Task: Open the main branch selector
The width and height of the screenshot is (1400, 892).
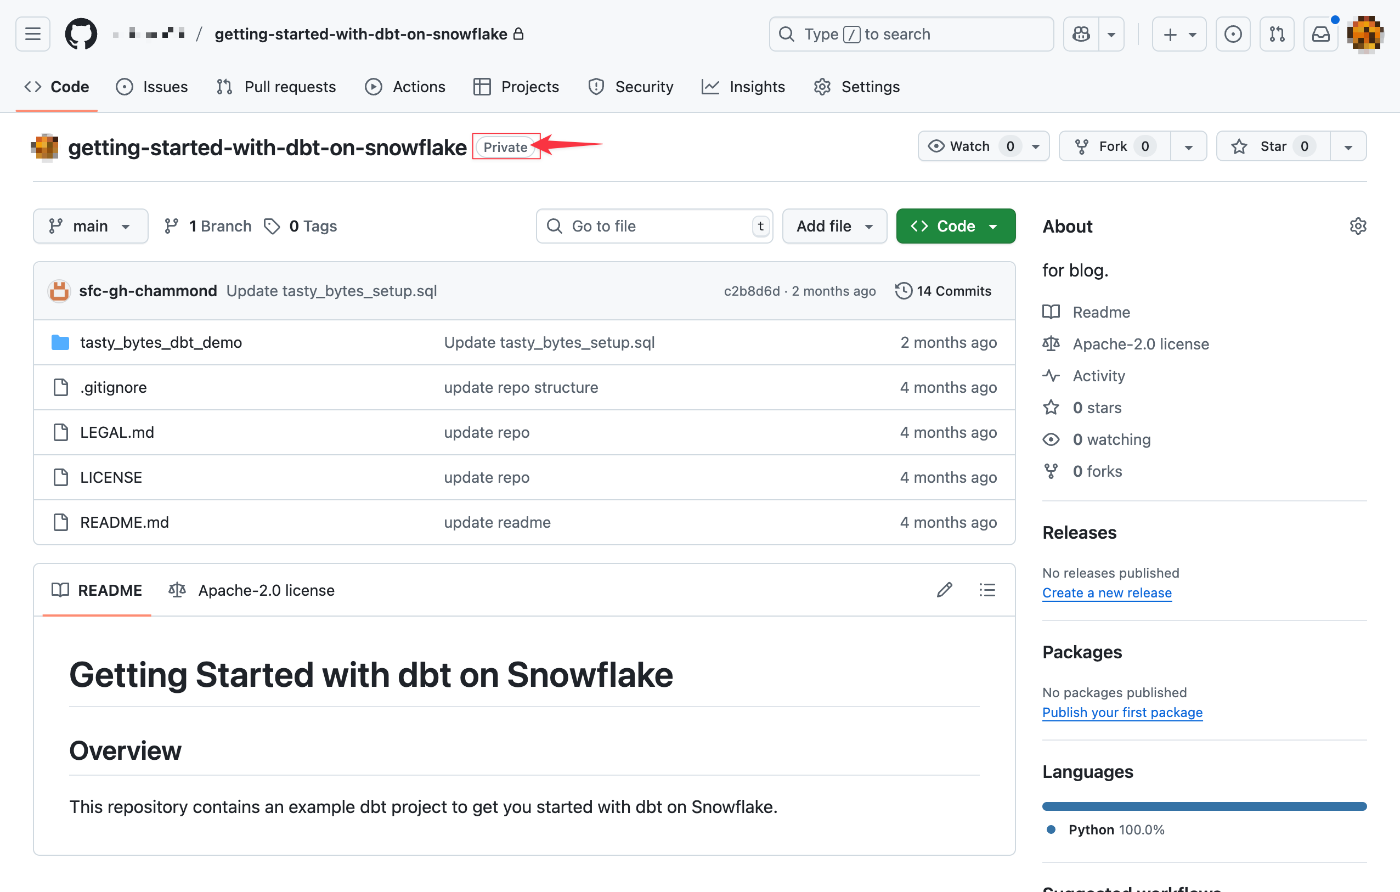Action: point(90,226)
